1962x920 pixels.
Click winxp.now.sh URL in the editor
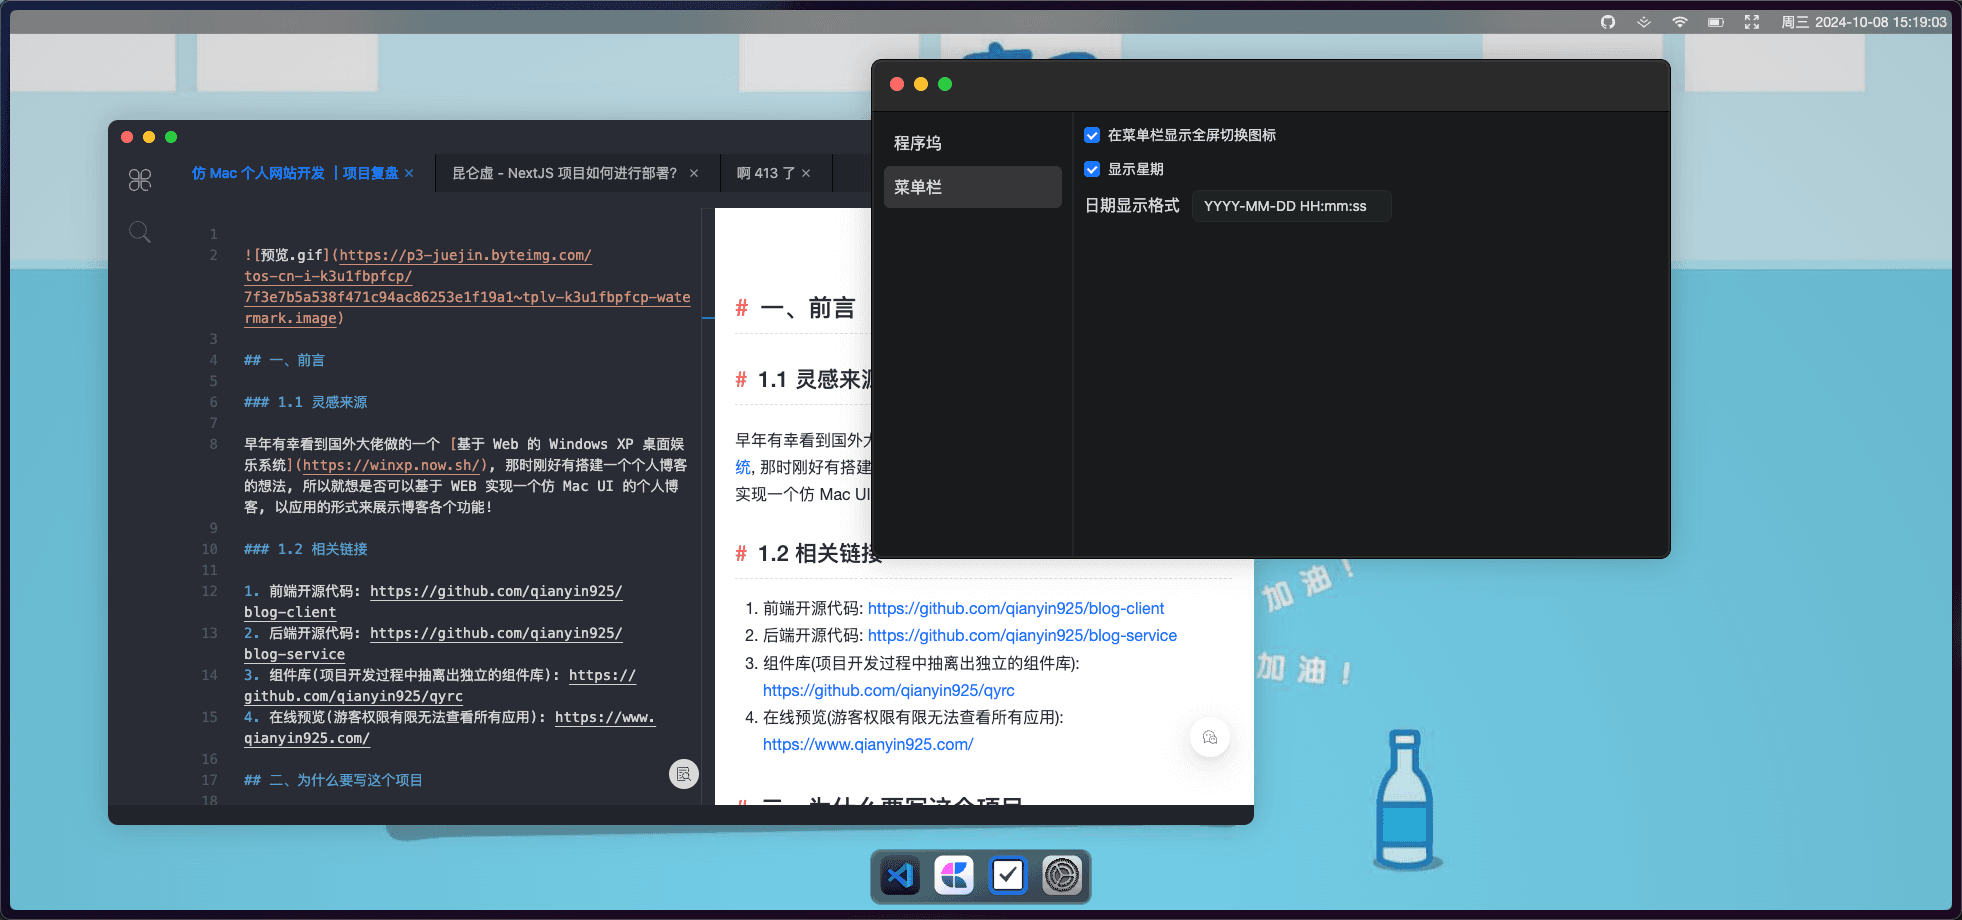coord(391,465)
